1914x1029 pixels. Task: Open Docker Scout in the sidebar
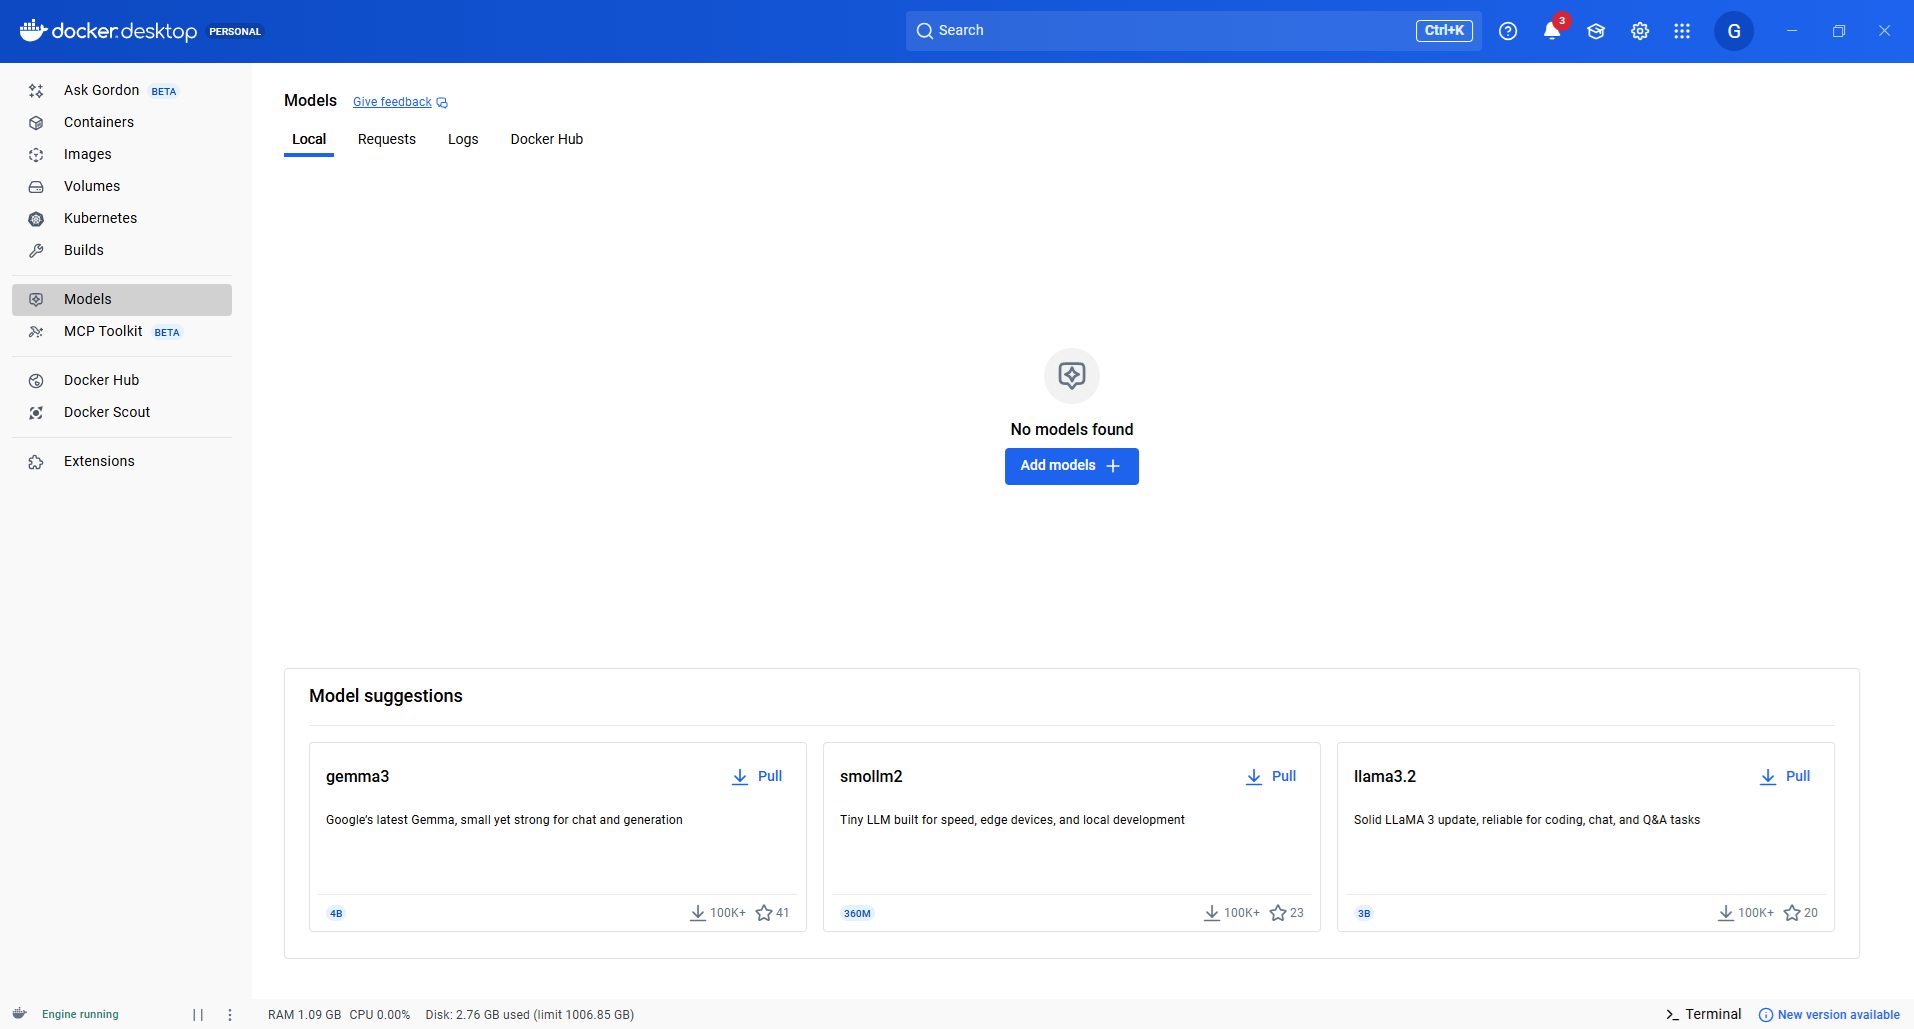tap(122, 413)
